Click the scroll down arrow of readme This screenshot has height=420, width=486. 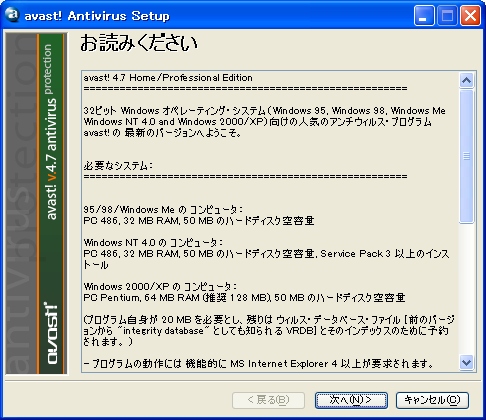tap(466, 362)
